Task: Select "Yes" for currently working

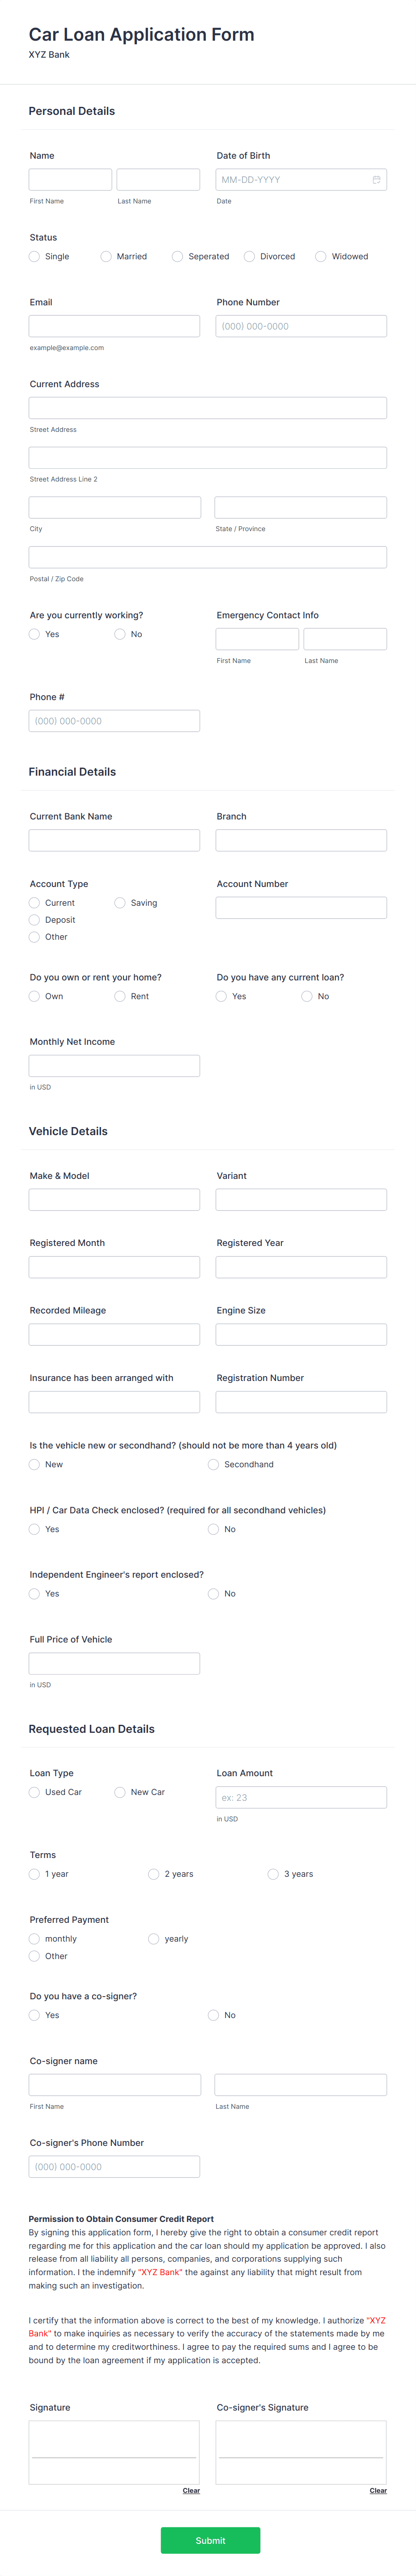Action: 34,634
